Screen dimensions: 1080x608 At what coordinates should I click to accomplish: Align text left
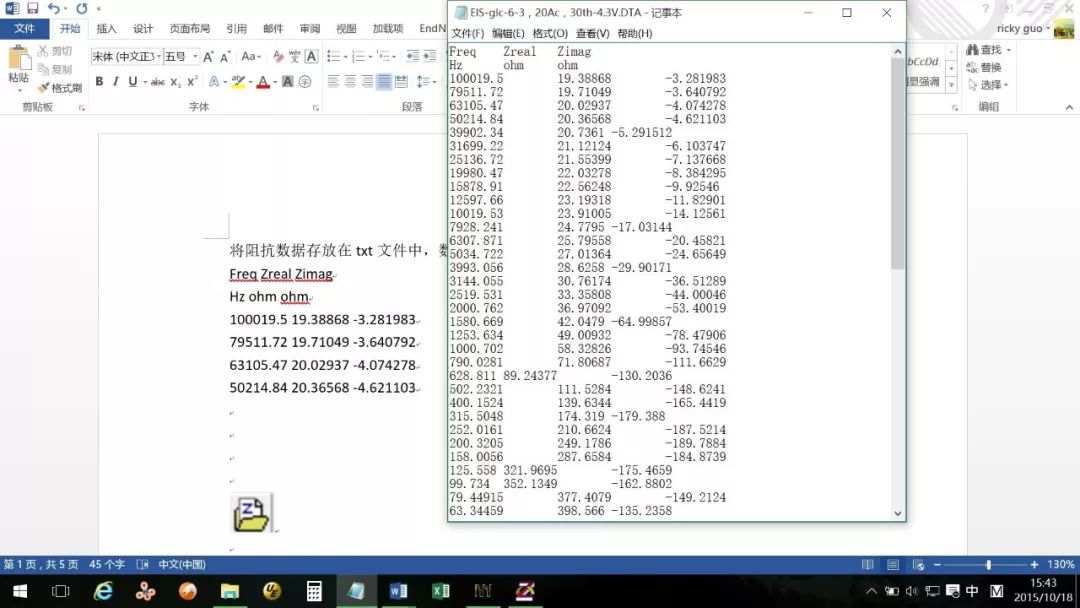click(x=333, y=82)
